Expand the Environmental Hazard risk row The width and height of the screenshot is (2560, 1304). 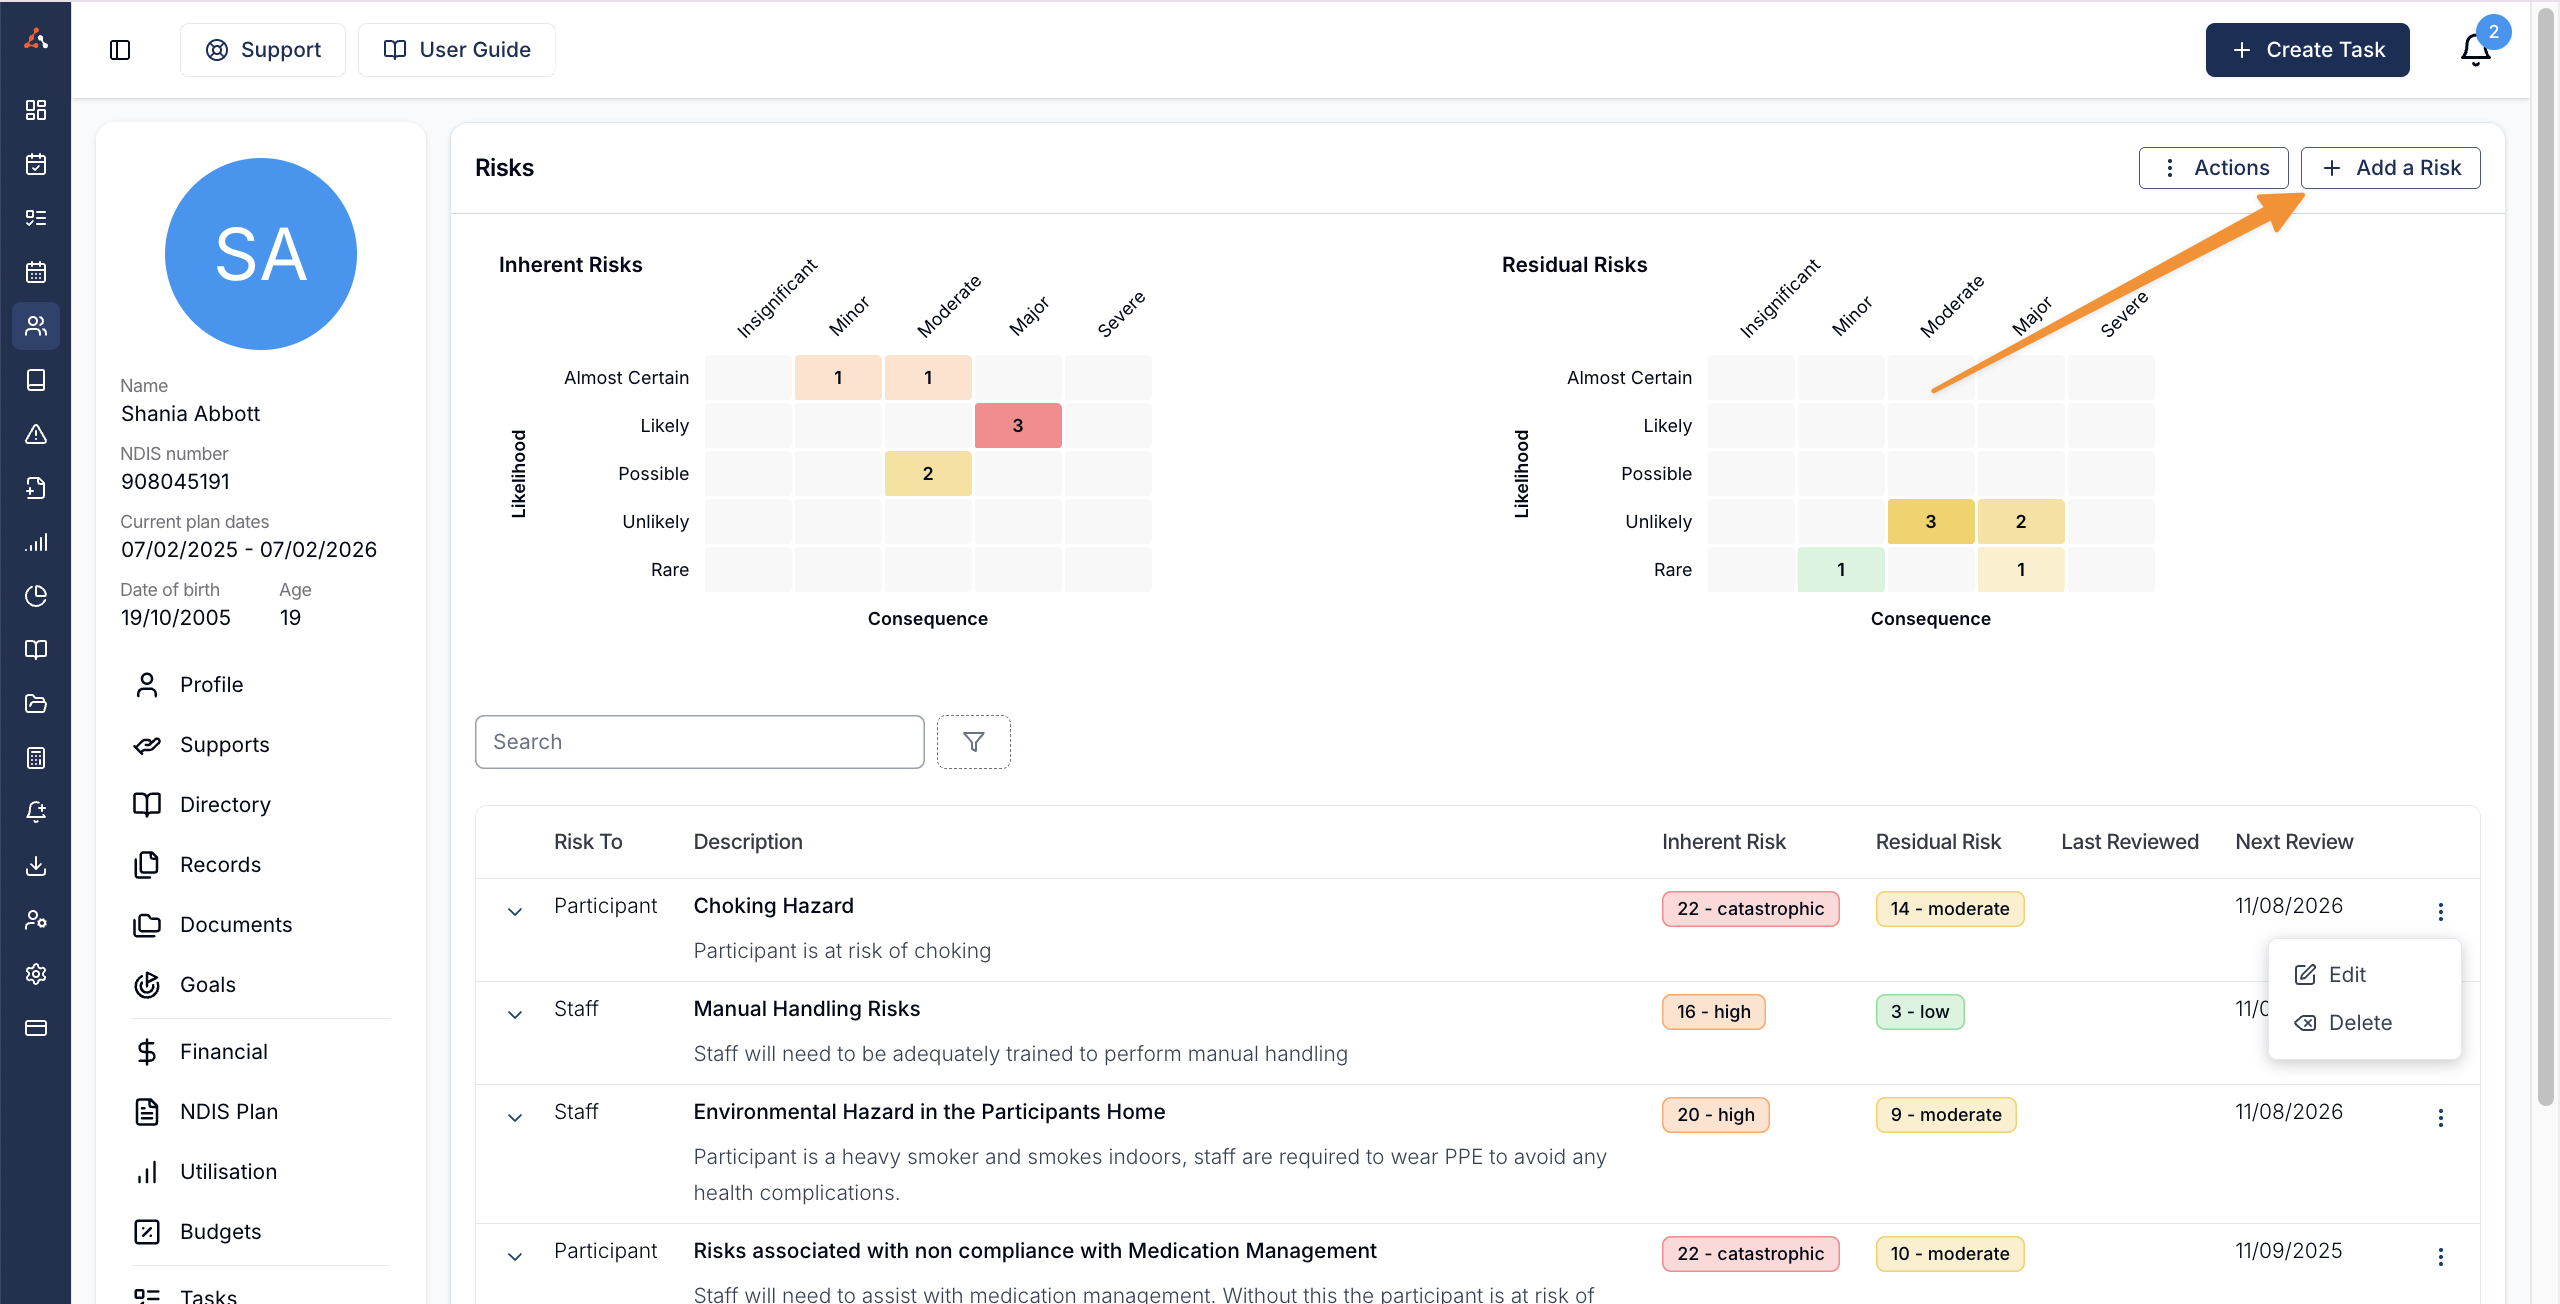coord(515,1117)
